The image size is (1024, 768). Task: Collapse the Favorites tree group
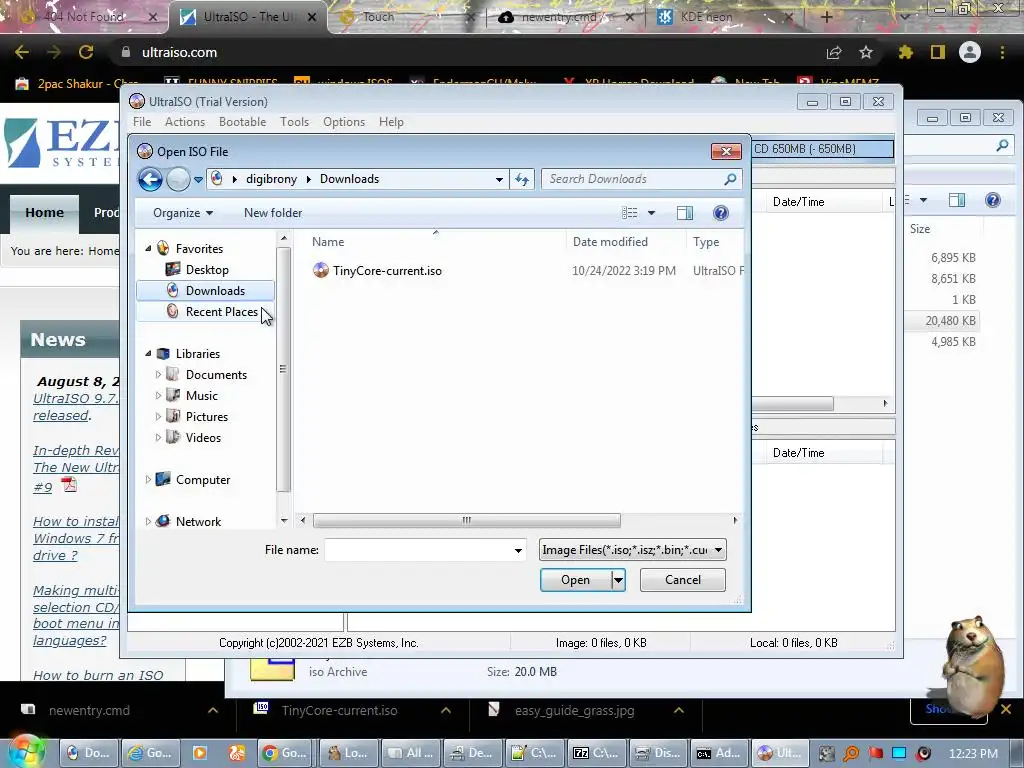coord(148,249)
